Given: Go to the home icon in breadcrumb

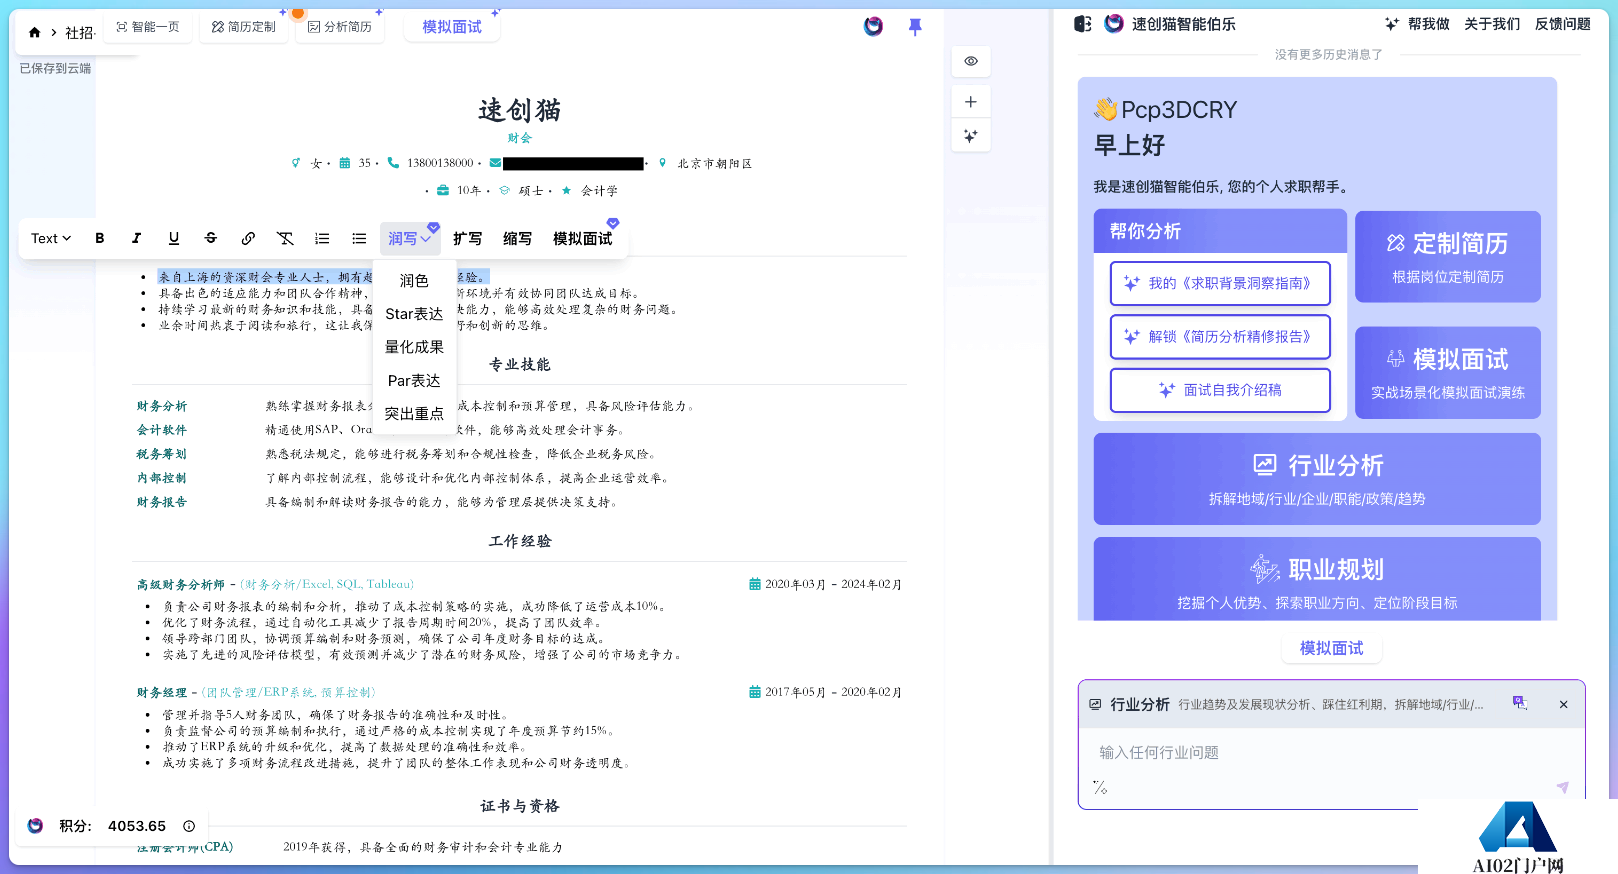Looking at the screenshot, I should (35, 32).
